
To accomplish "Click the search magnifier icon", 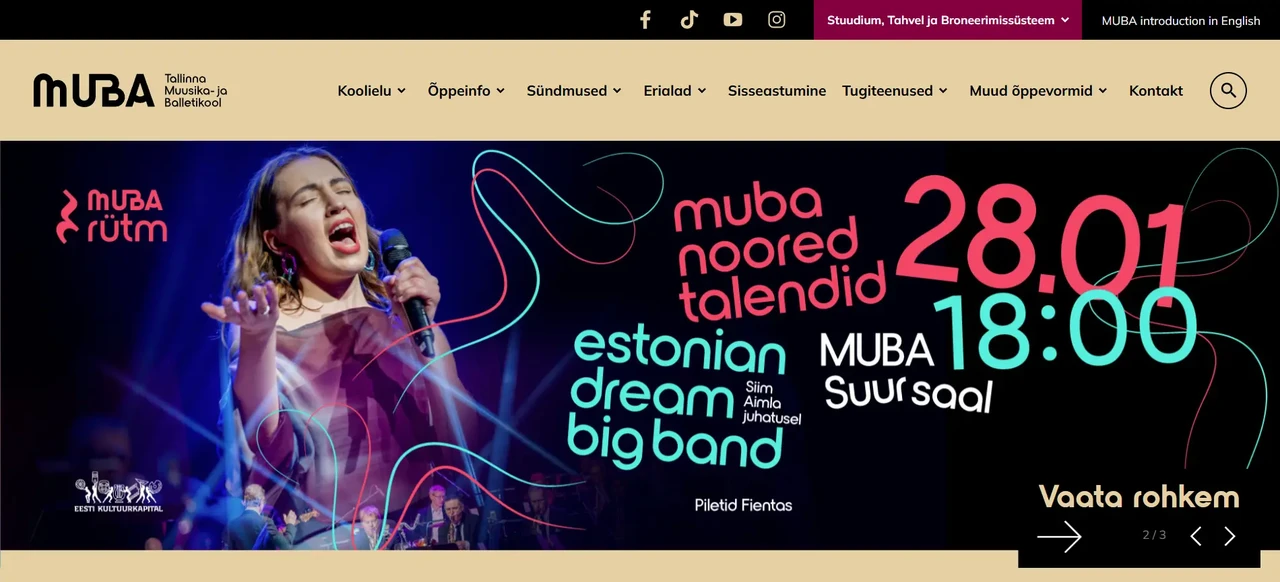I will click(1228, 90).
